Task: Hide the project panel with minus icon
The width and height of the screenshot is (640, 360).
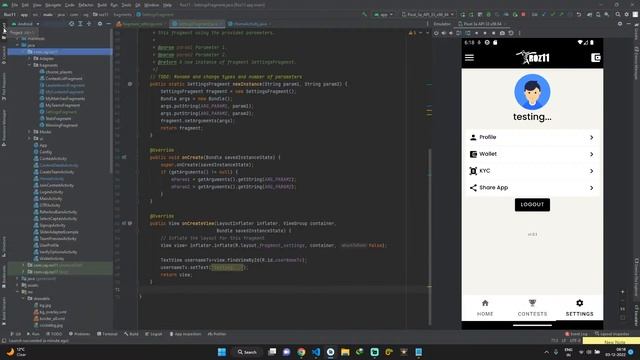Action: [x=108, y=24]
